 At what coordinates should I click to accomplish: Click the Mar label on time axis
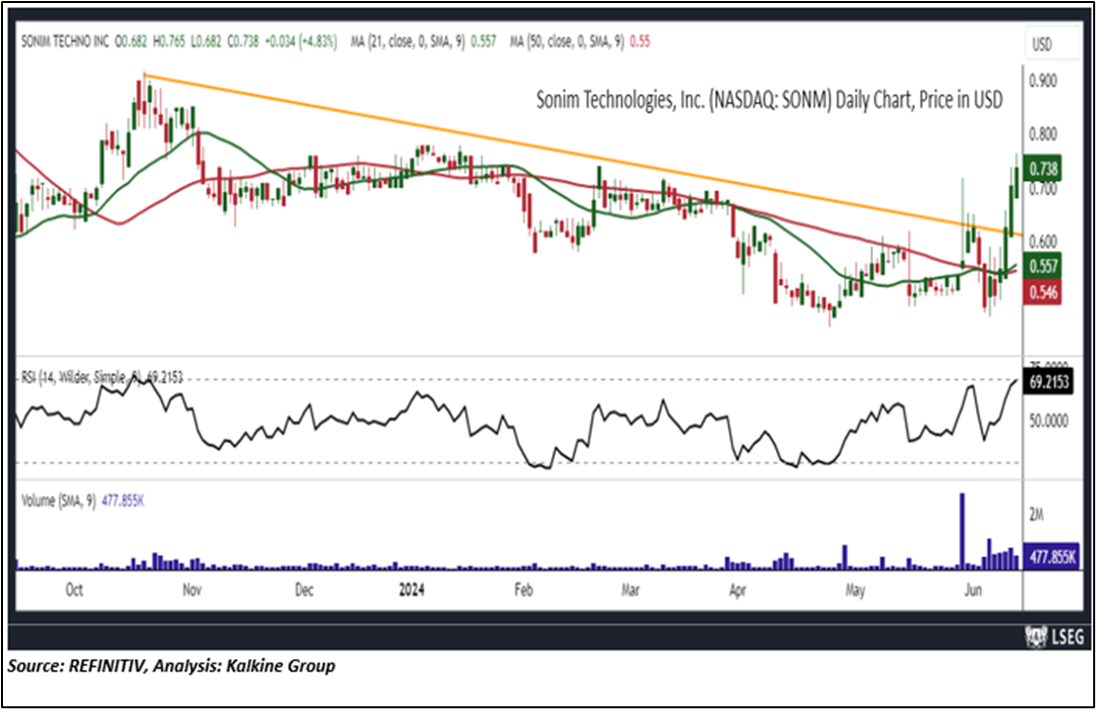pos(630,590)
